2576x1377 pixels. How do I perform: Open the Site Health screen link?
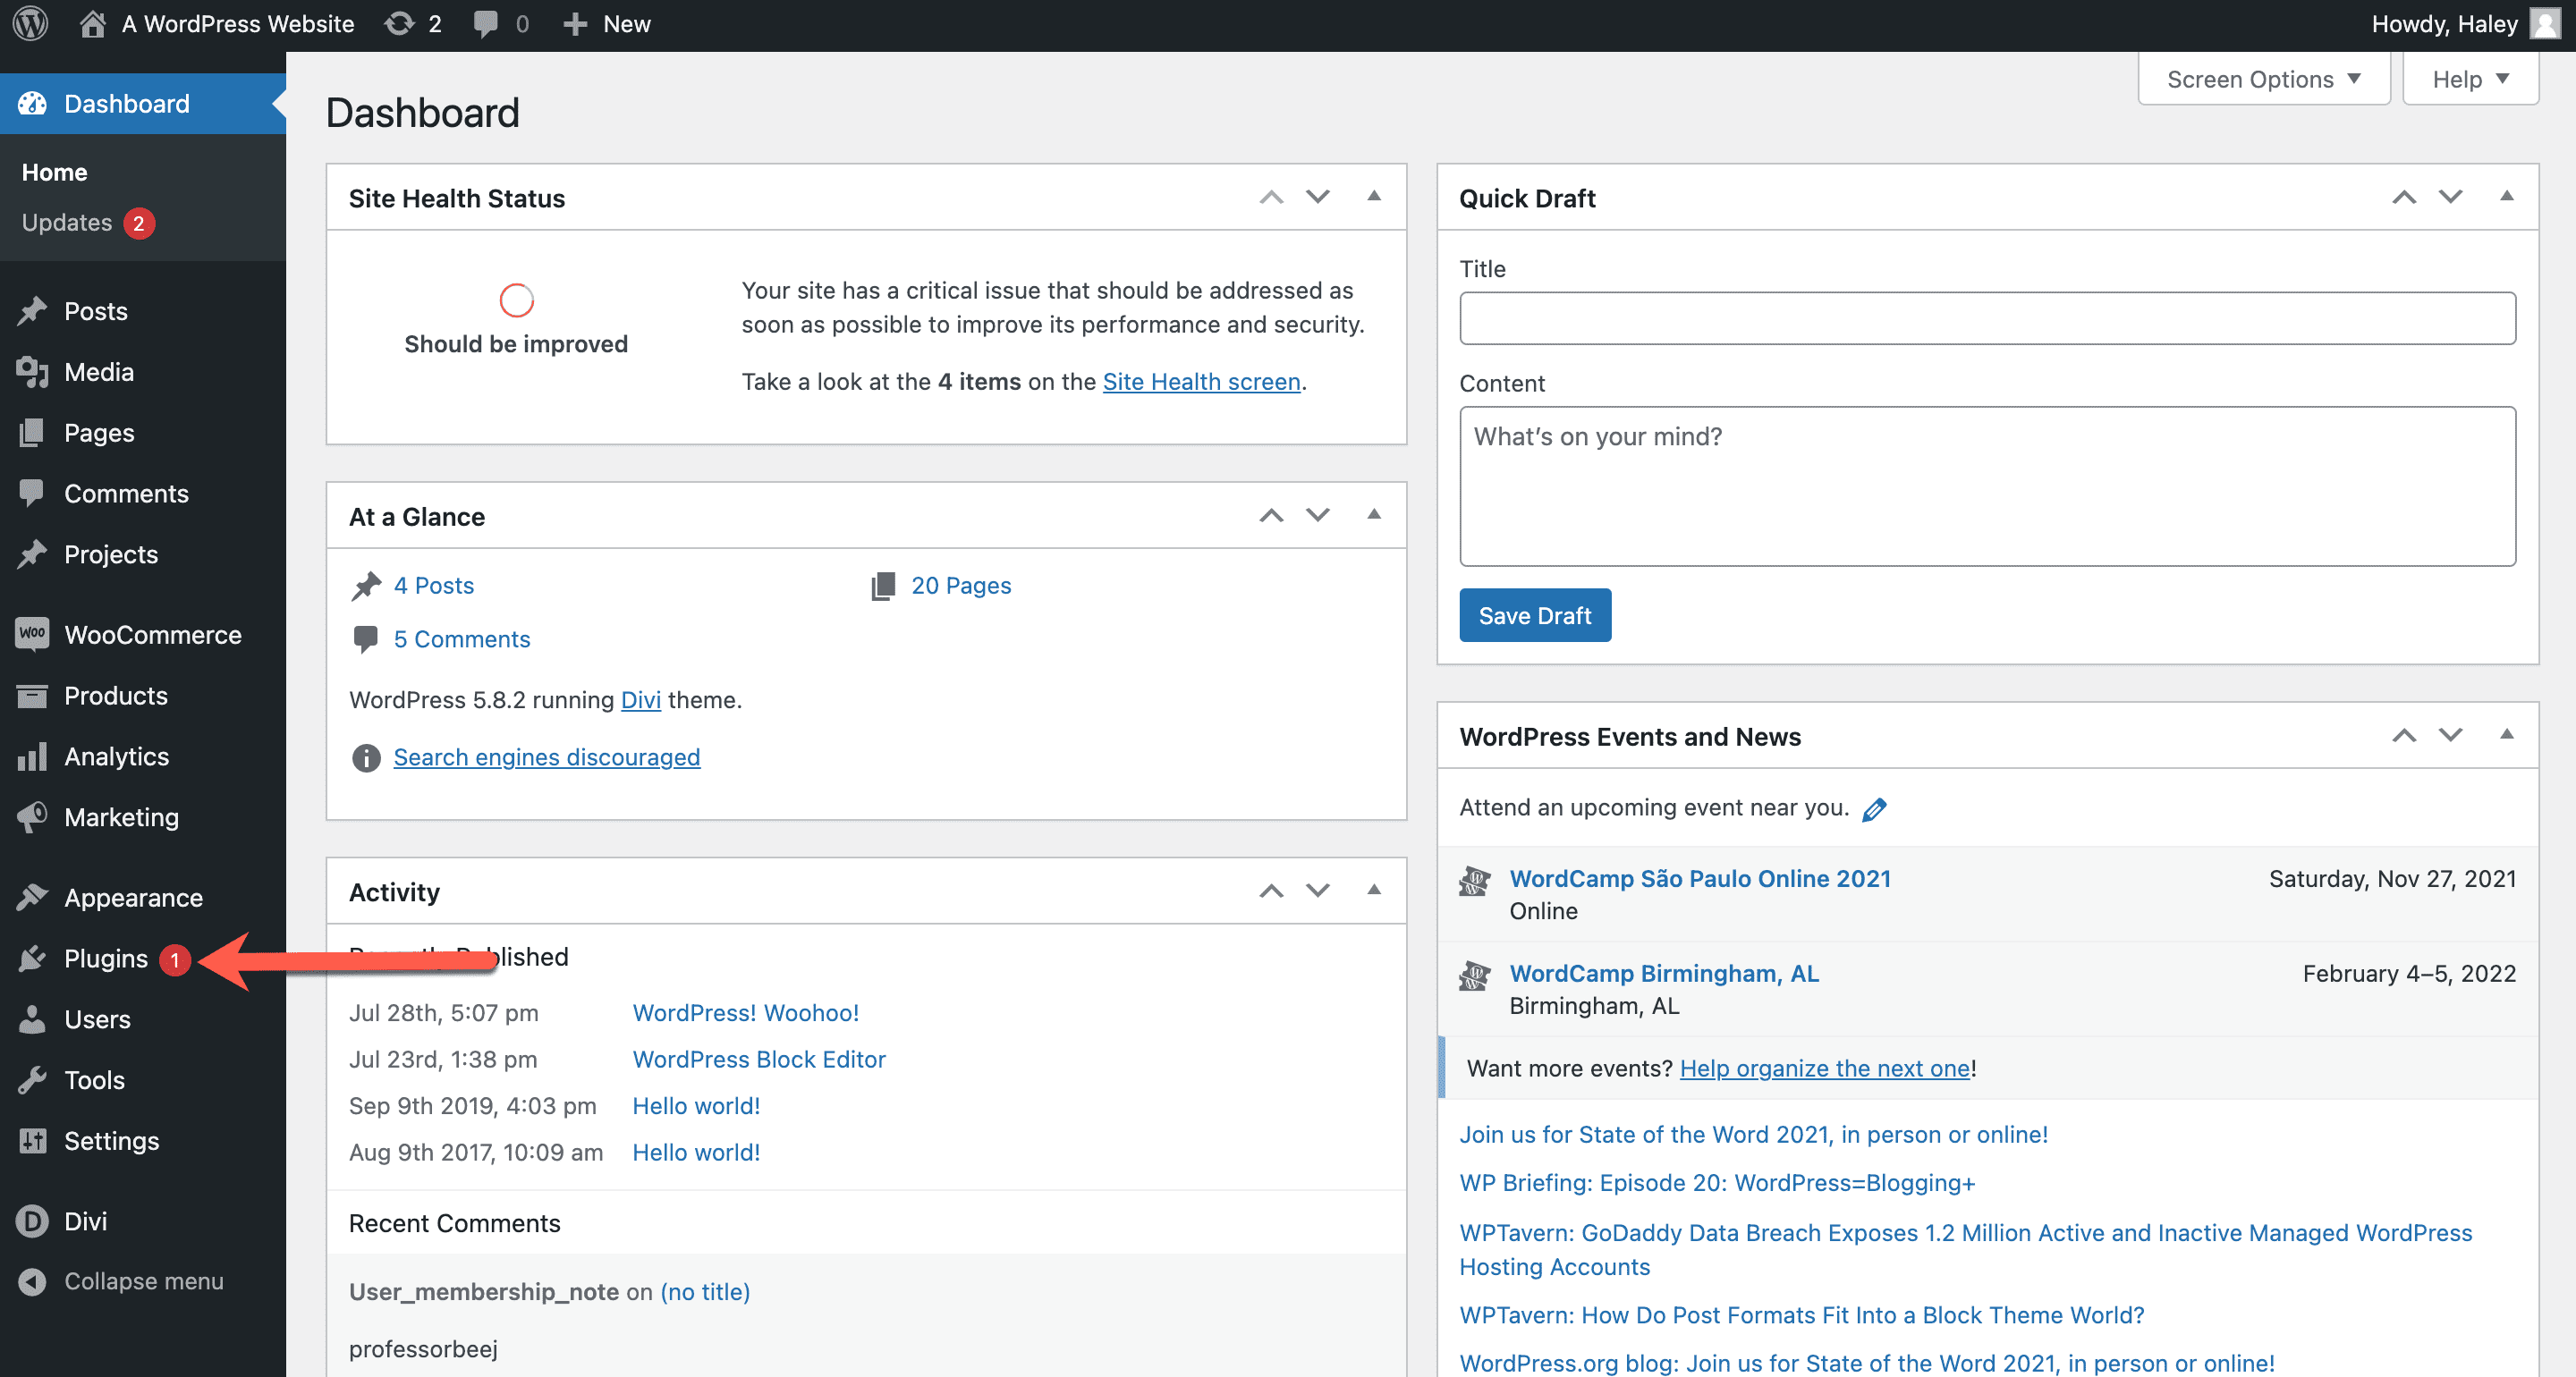pyautogui.click(x=1201, y=381)
